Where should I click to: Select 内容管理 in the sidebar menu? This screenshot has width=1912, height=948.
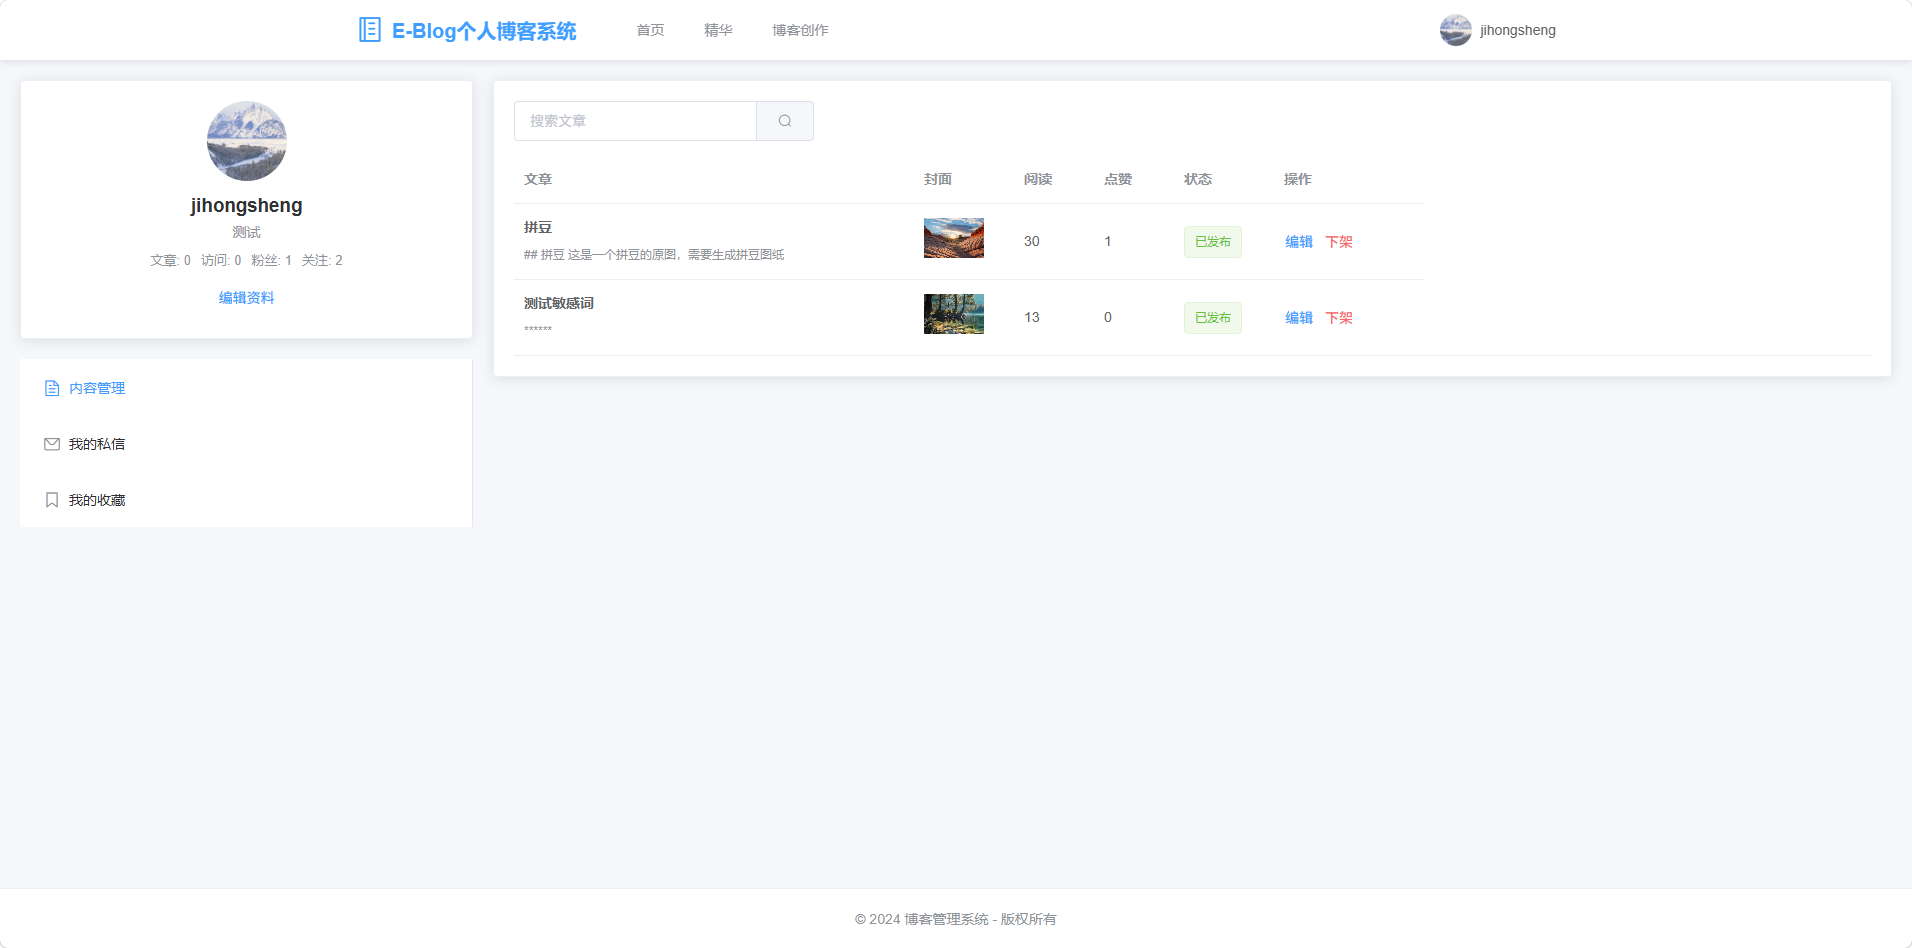pyautogui.click(x=246, y=388)
